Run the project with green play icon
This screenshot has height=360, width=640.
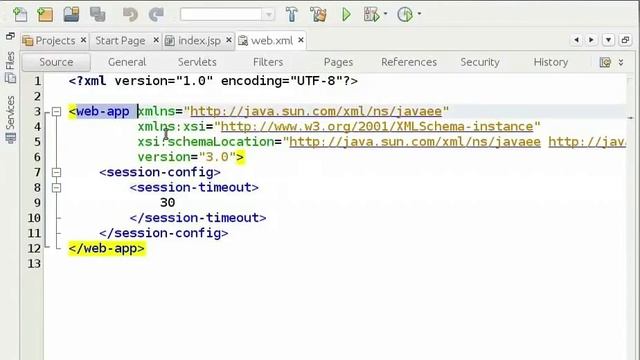pyautogui.click(x=346, y=14)
